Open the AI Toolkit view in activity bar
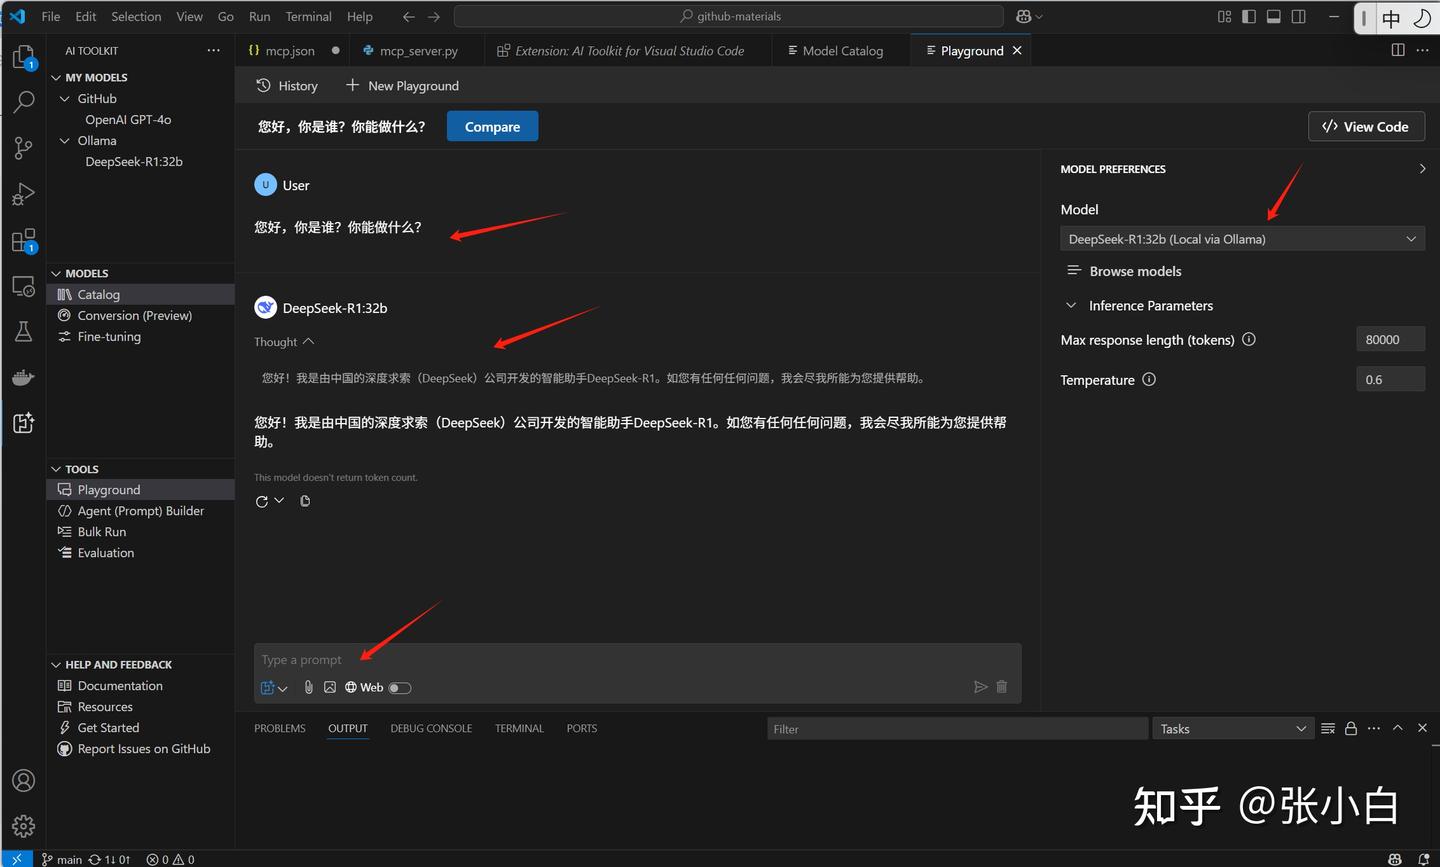1440x867 pixels. click(x=23, y=423)
